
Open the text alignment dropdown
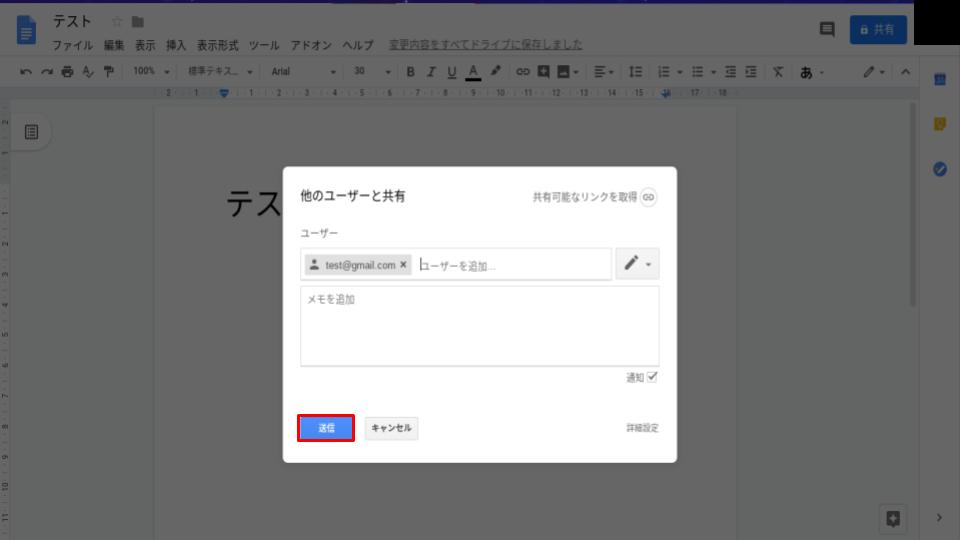pyautogui.click(x=604, y=72)
